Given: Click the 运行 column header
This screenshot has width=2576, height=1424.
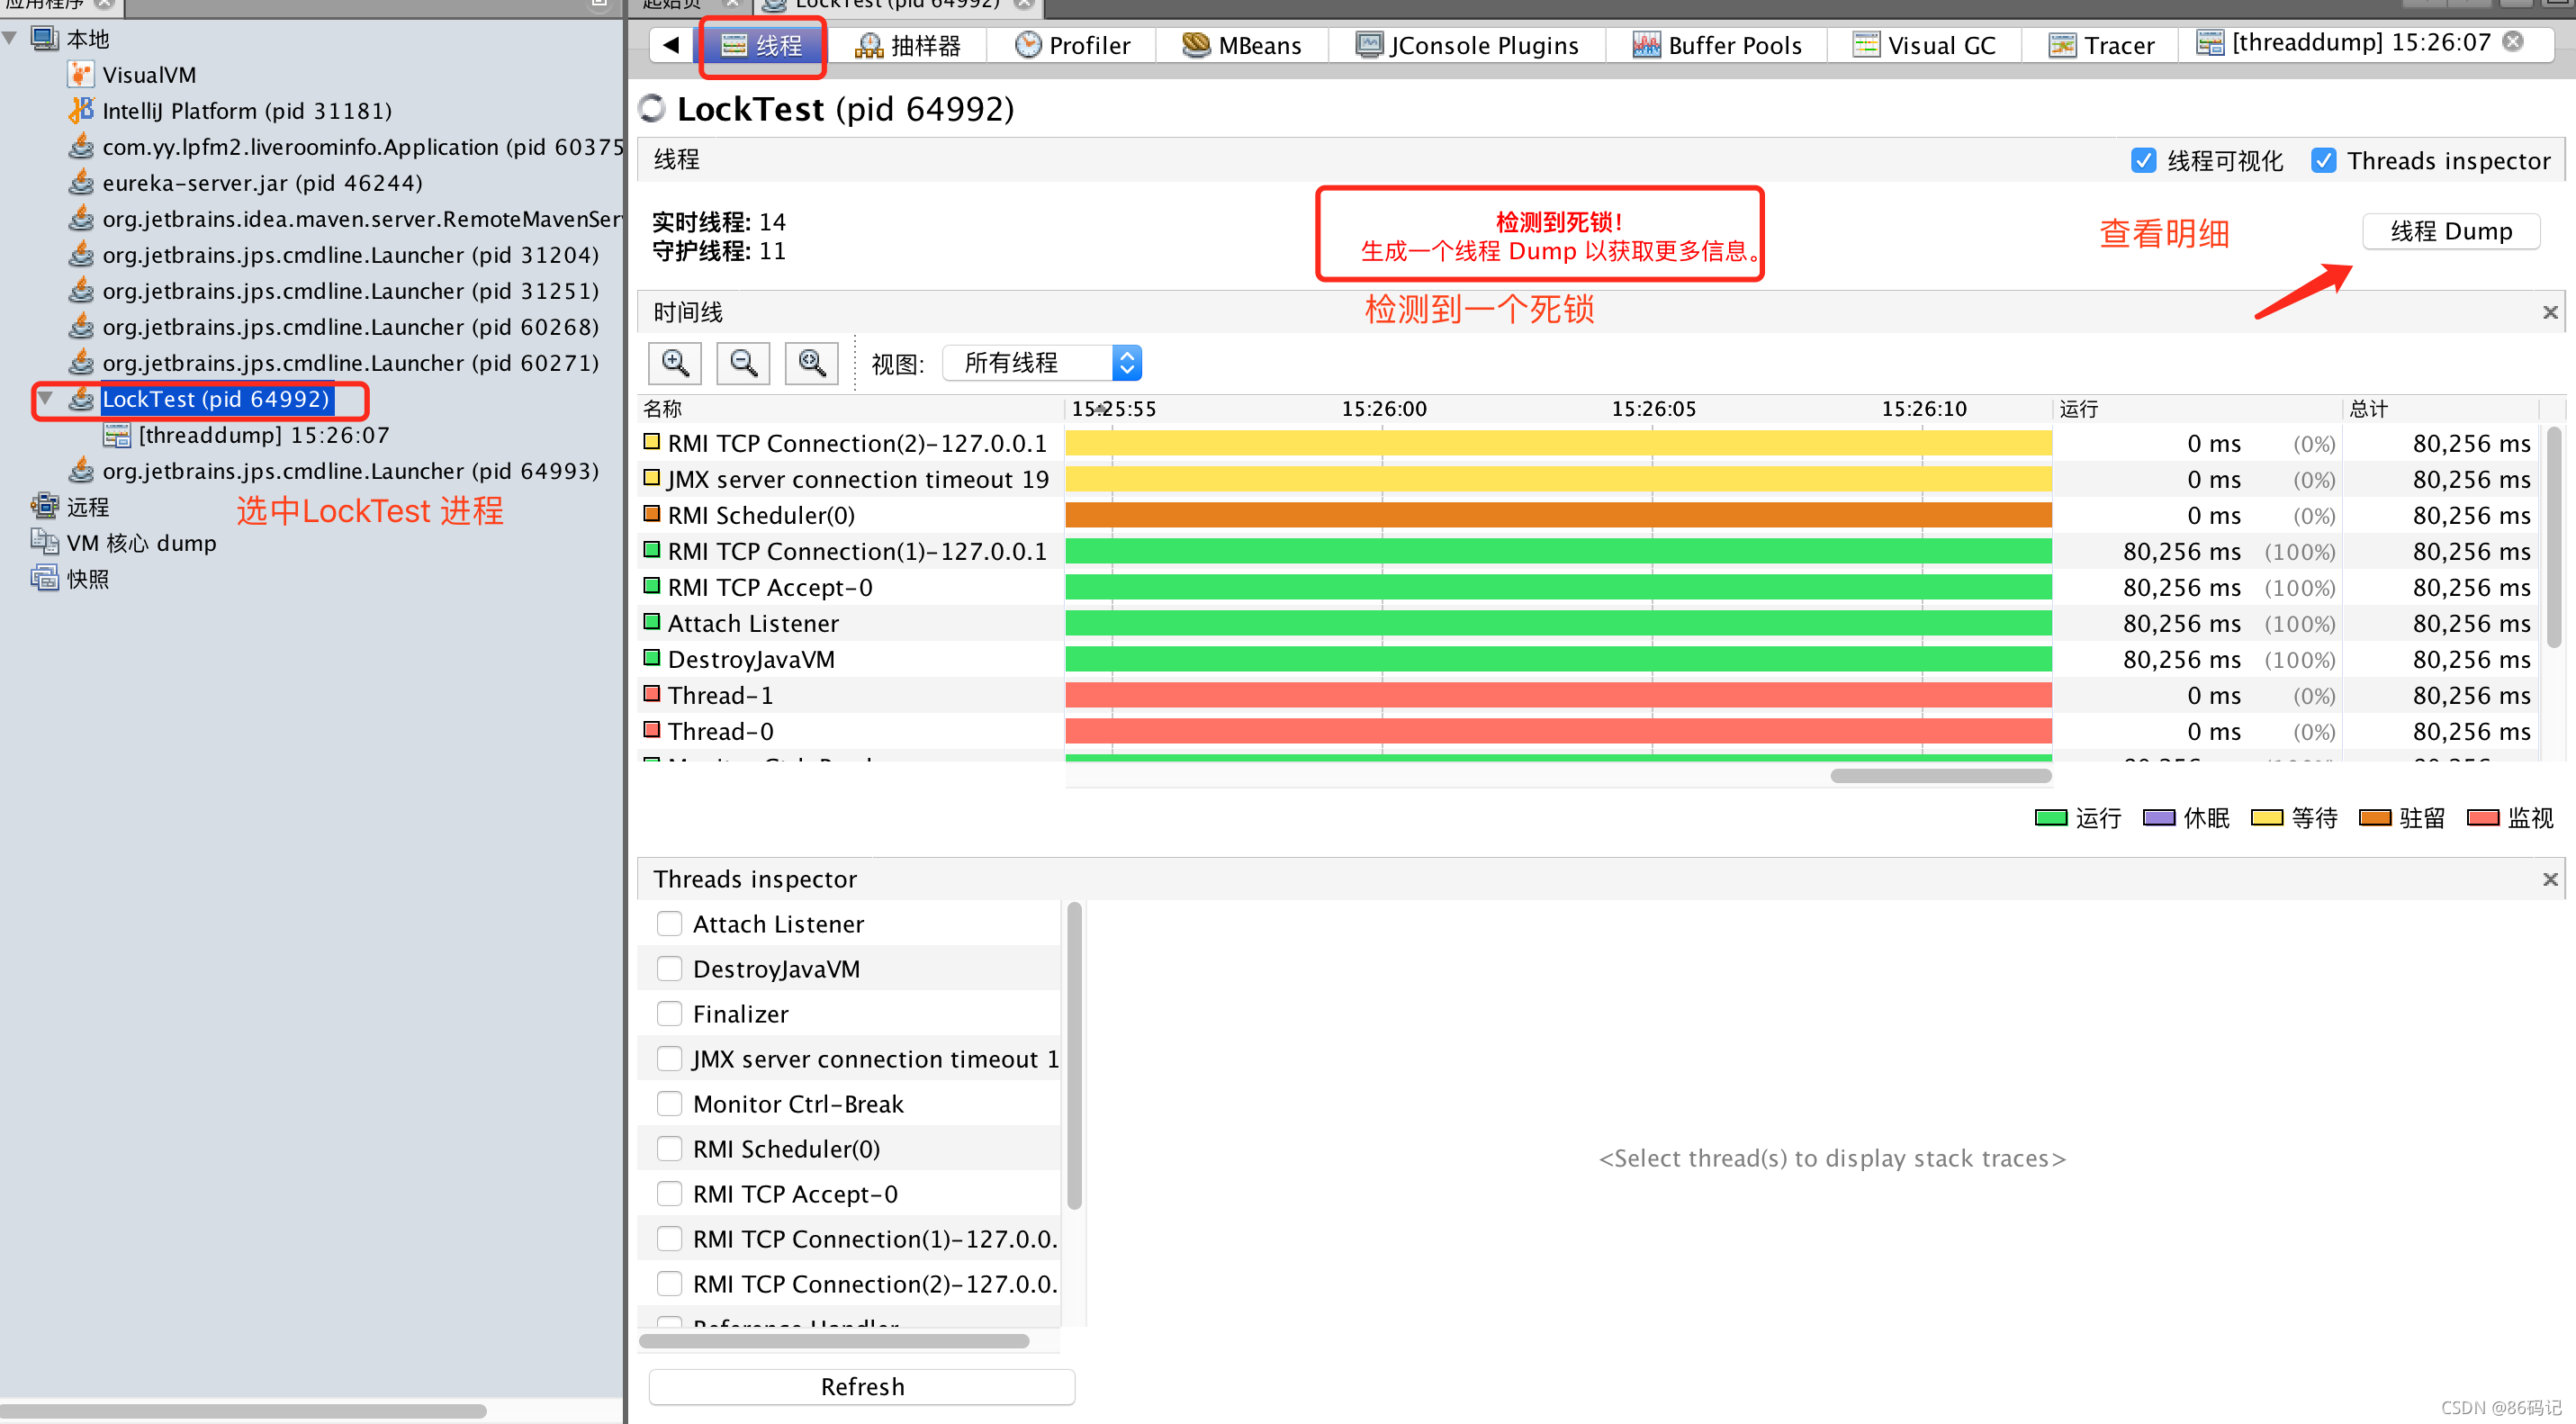Looking at the screenshot, I should pyautogui.click(x=2197, y=408).
